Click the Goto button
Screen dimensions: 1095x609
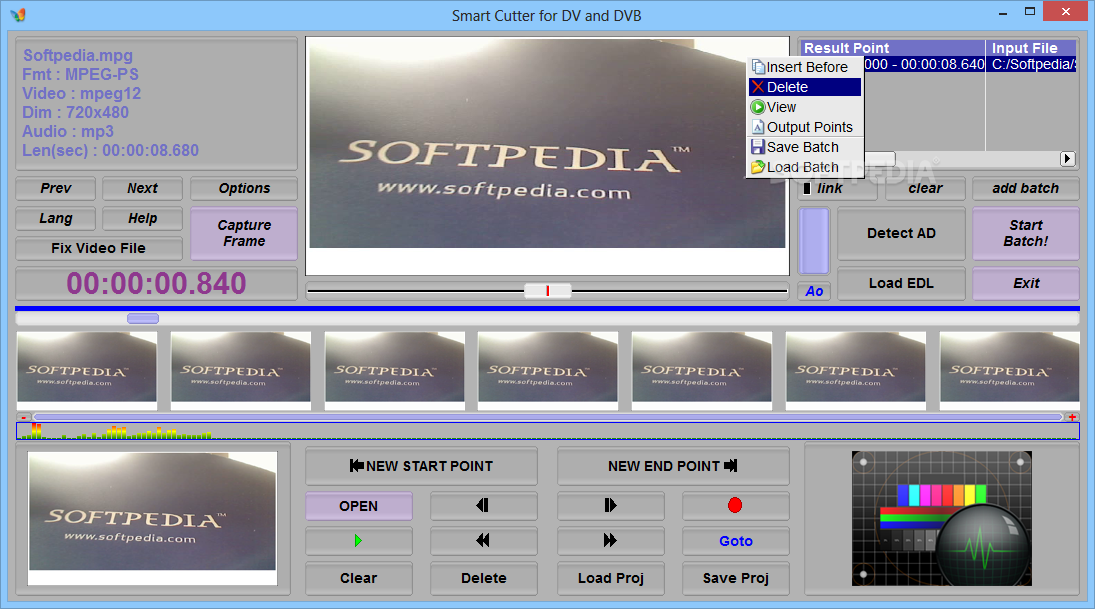[735, 541]
